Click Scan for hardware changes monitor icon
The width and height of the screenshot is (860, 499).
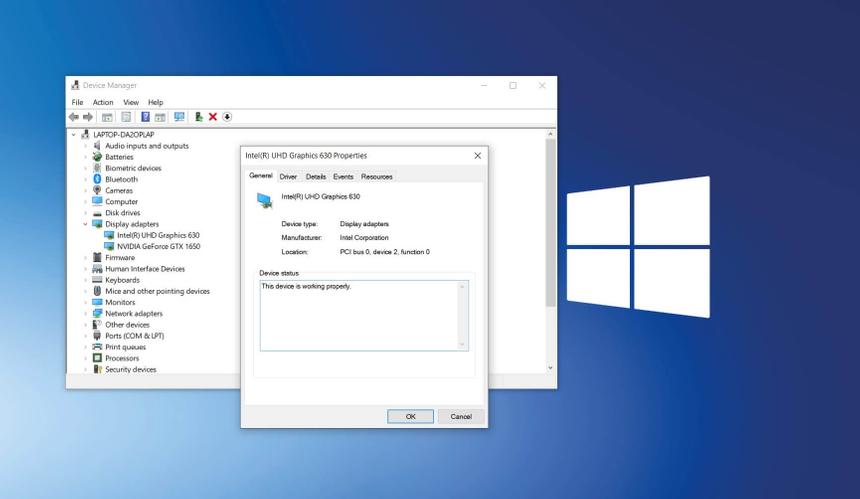[179, 117]
